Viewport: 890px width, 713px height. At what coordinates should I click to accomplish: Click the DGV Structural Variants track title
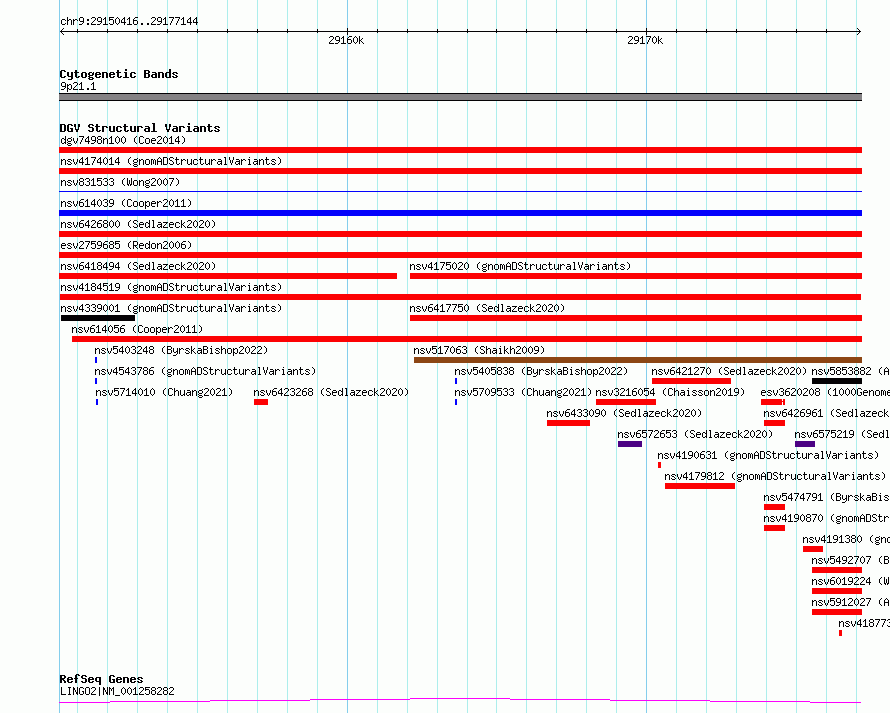pyautogui.click(x=140, y=128)
